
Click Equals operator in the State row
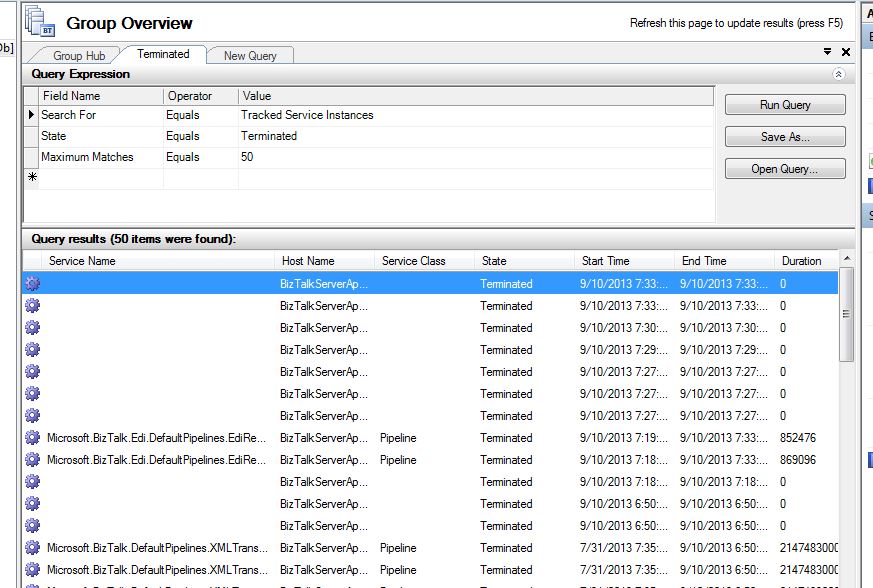pos(201,136)
